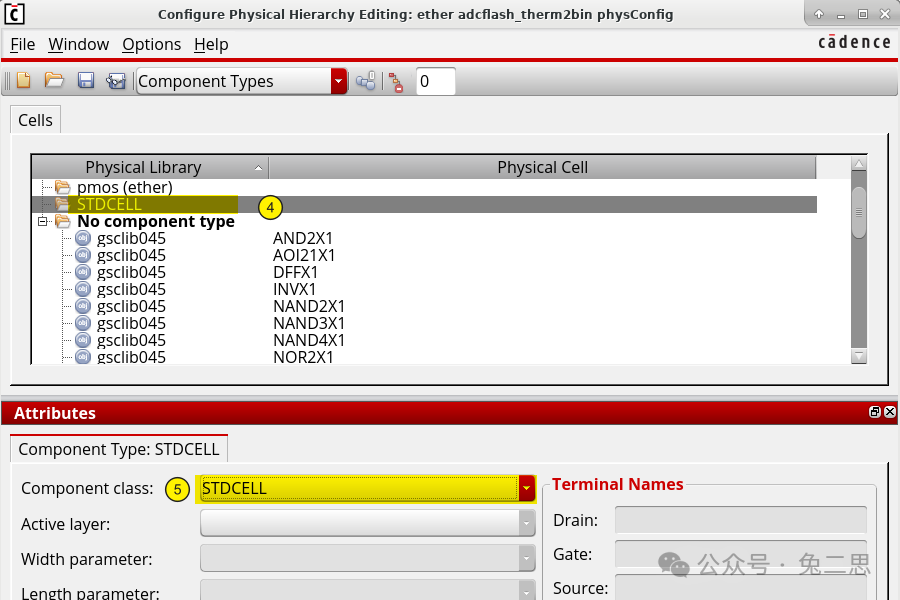Open the File menu
This screenshot has width=900, height=600.
[x=22, y=44]
